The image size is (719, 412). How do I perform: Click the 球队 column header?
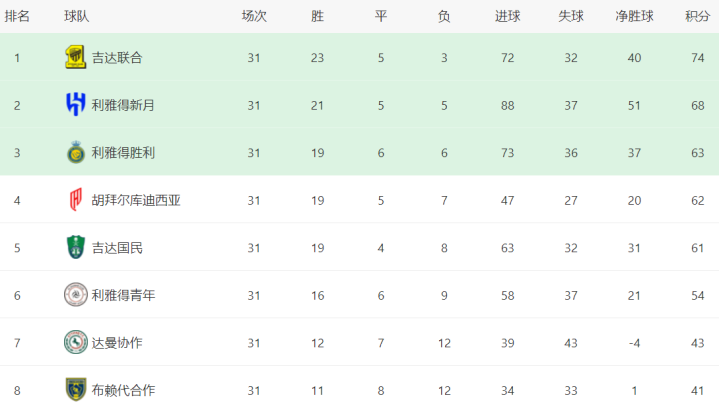click(x=77, y=17)
